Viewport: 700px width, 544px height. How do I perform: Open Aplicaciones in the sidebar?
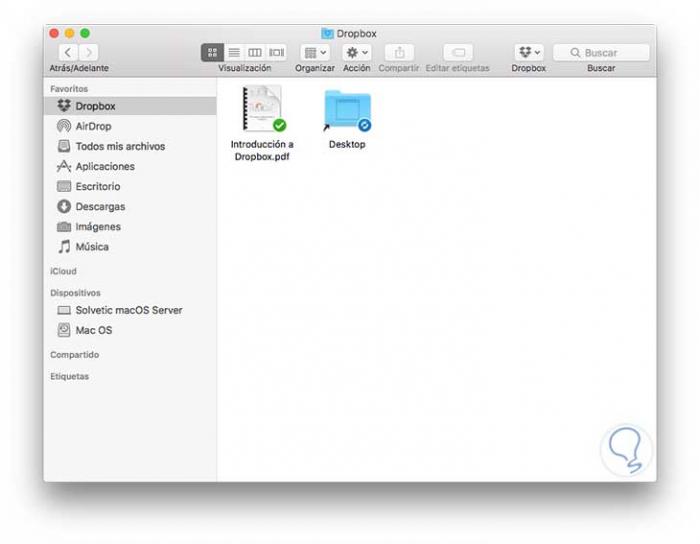coord(130,166)
